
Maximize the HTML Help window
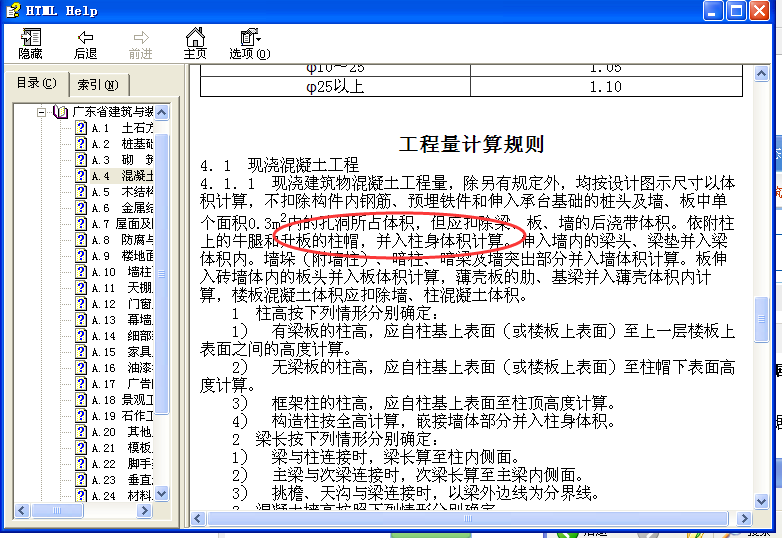point(736,10)
